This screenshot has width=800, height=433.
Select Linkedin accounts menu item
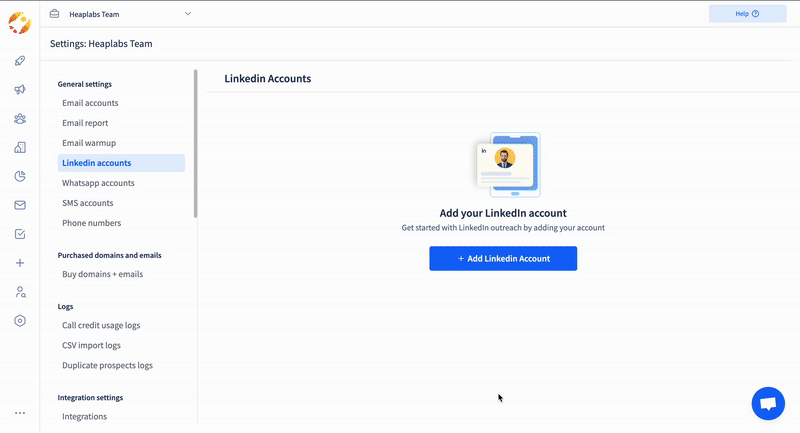click(x=121, y=163)
